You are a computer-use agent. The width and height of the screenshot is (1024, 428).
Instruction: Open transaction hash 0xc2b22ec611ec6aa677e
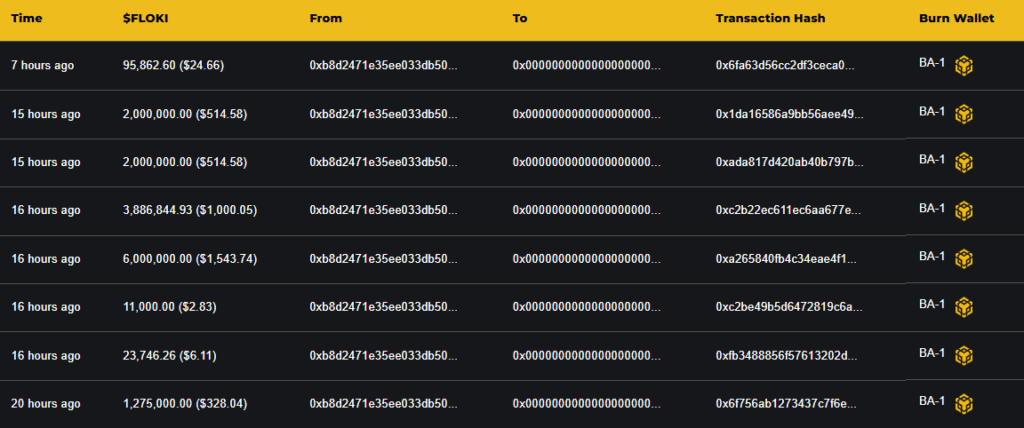coord(785,210)
